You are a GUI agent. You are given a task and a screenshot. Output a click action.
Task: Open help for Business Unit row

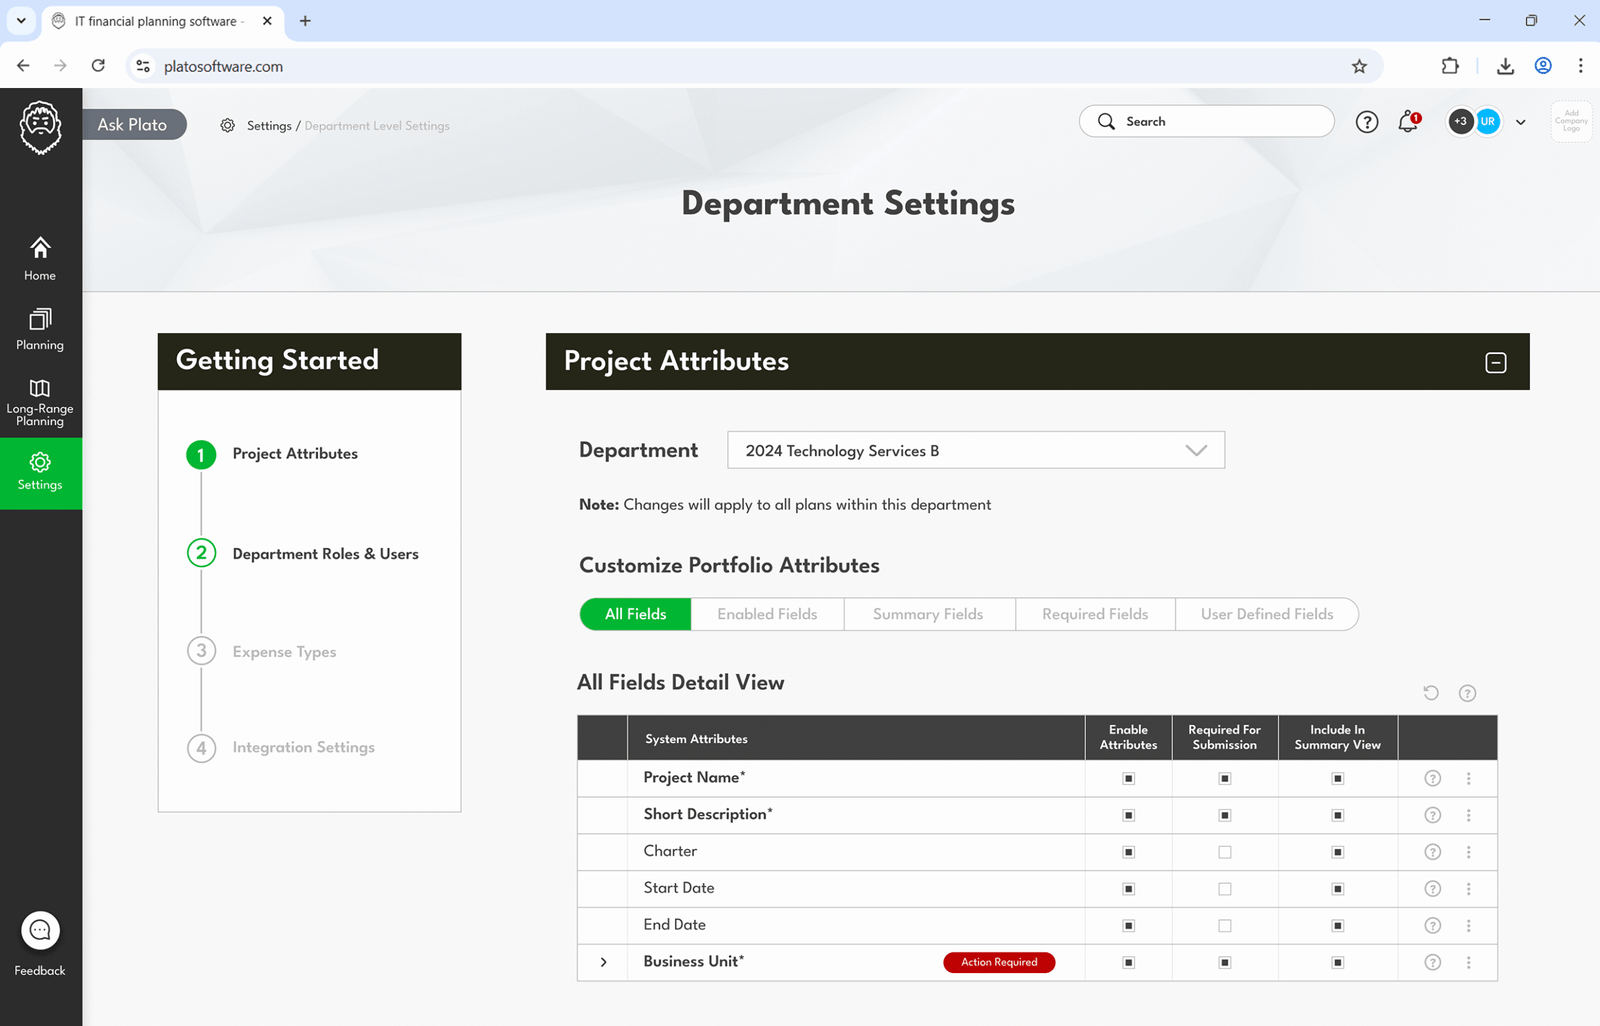tap(1432, 962)
